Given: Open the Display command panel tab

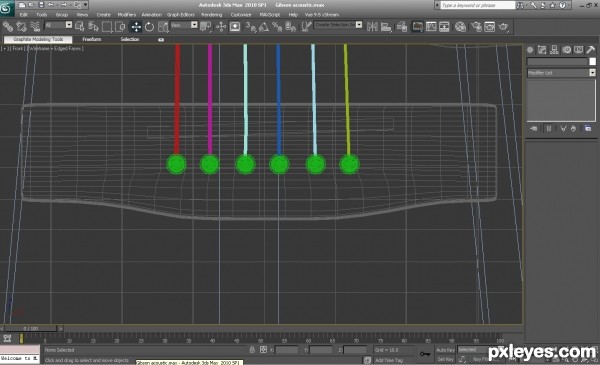Looking at the screenshot, I should [x=579, y=50].
